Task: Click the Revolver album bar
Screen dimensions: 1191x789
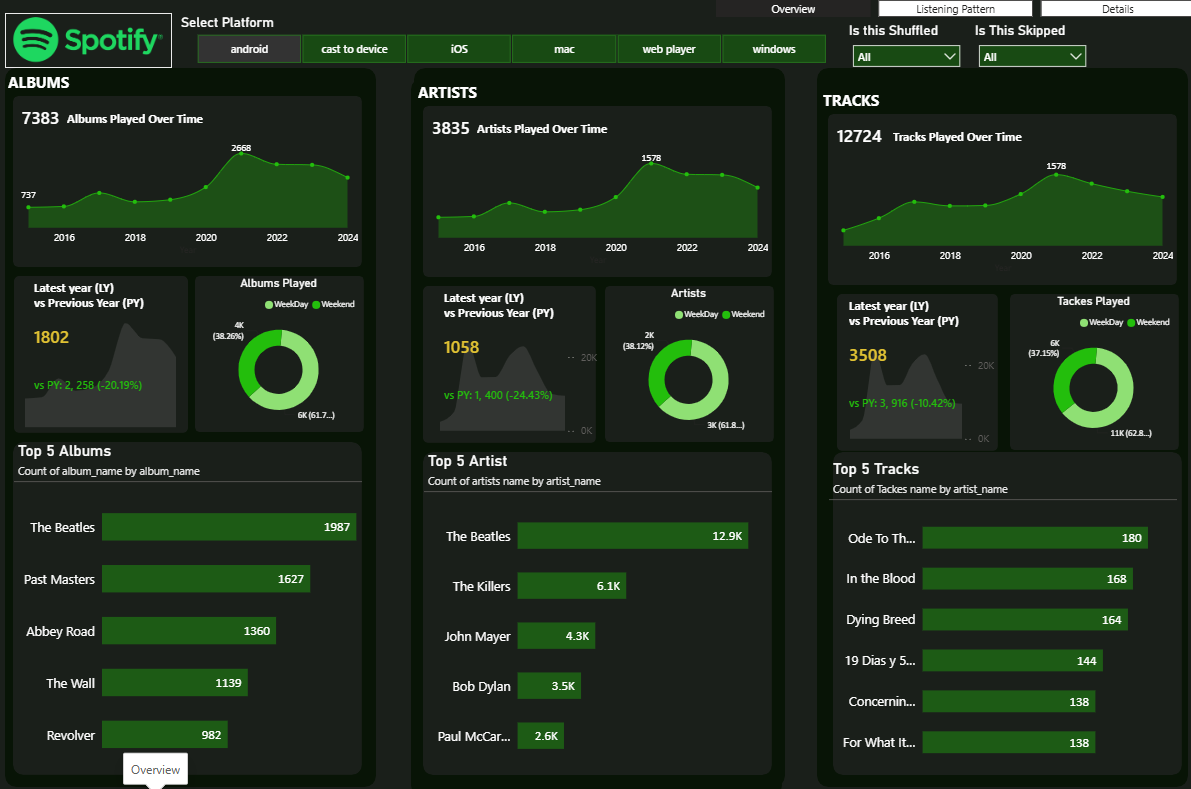Action: [165, 735]
